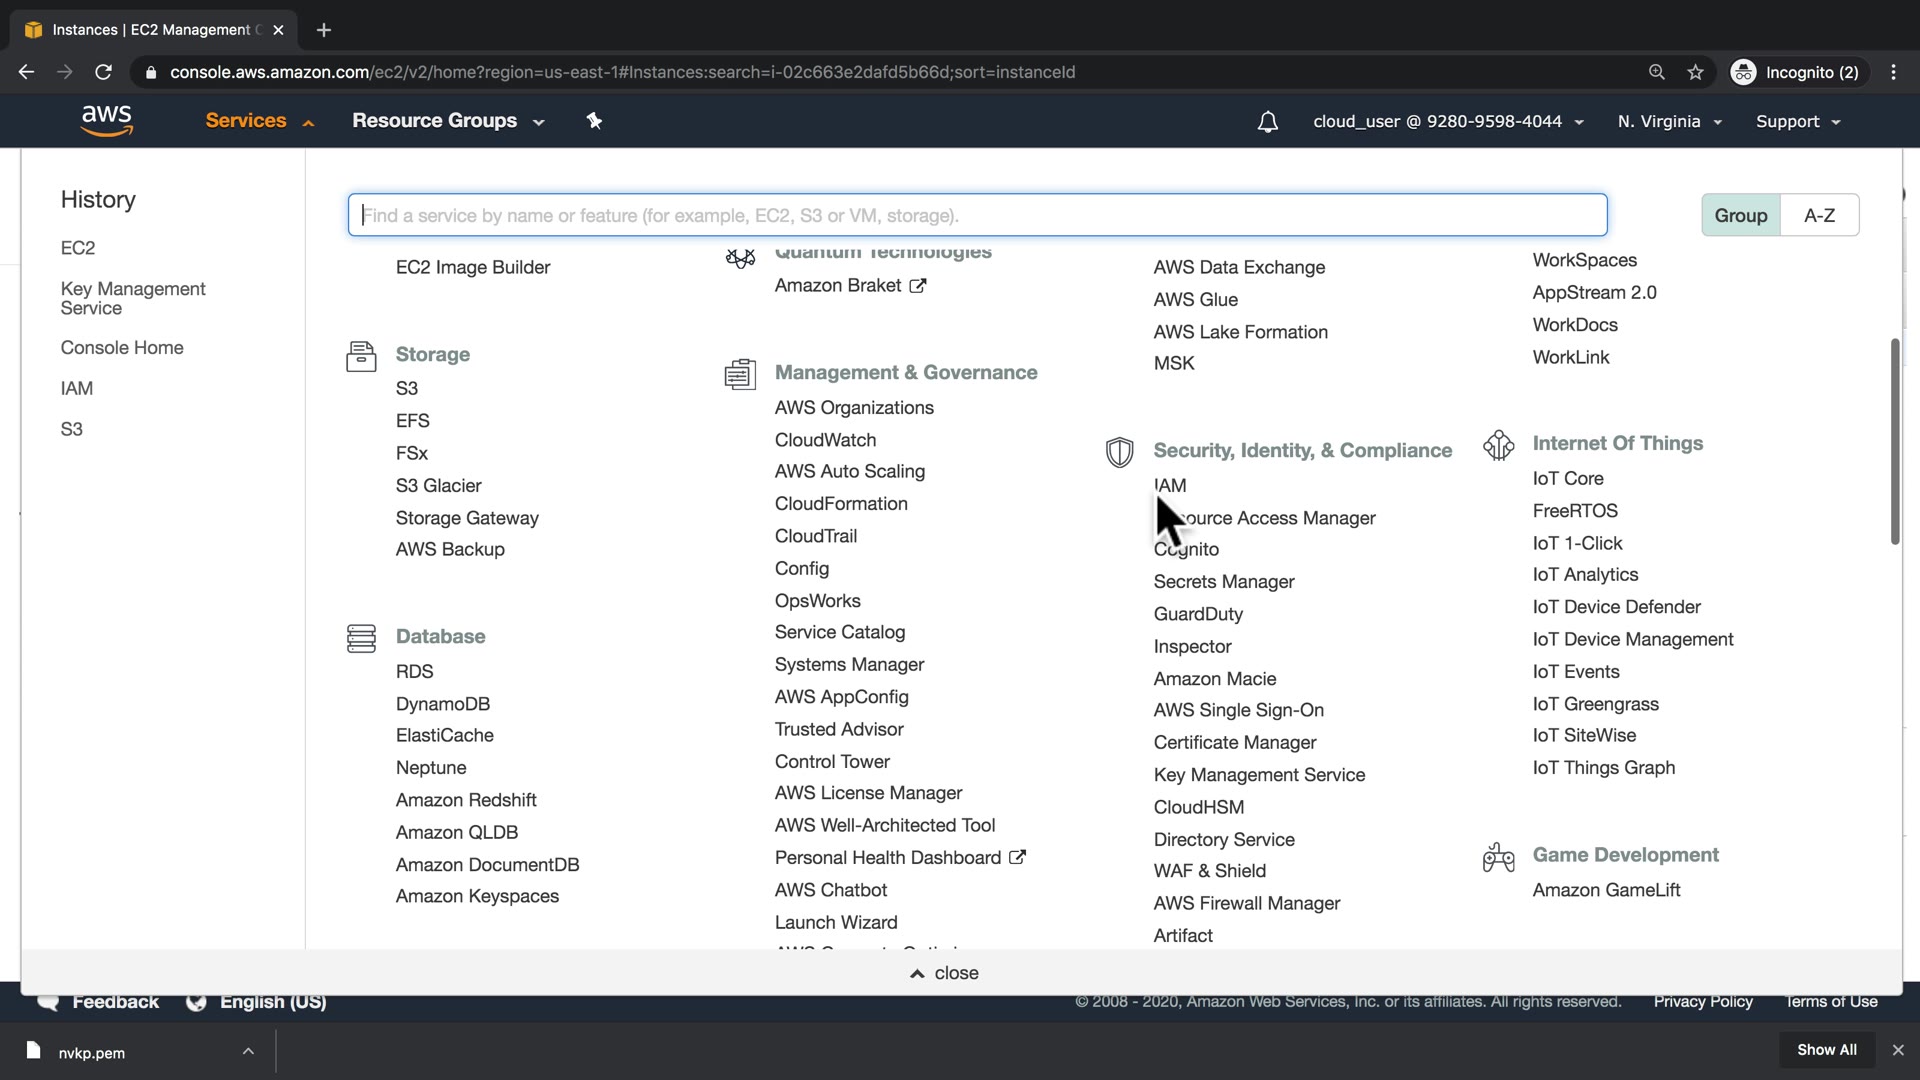Focus the Find a service search field

click(x=977, y=215)
